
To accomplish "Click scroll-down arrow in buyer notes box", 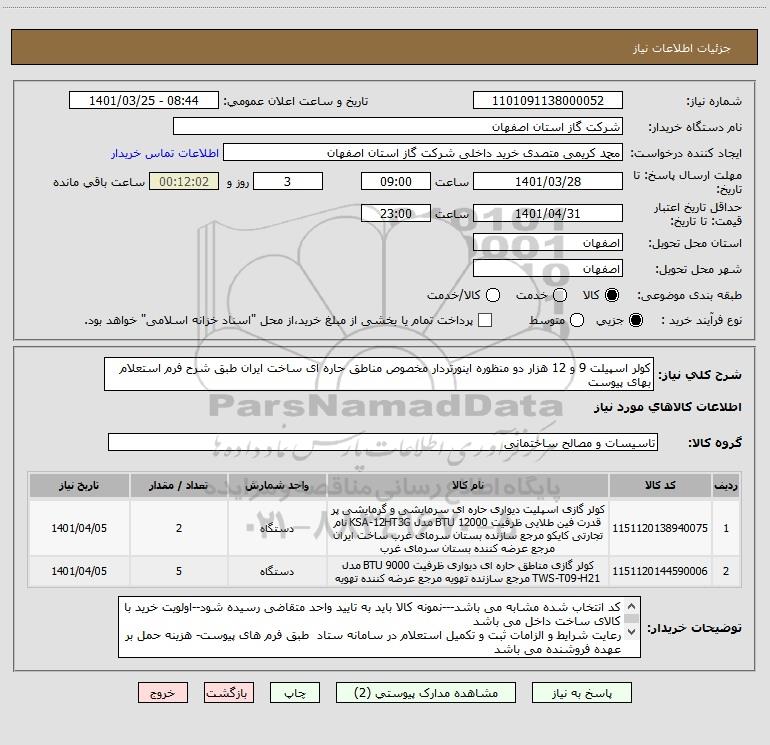I will [632, 632].
